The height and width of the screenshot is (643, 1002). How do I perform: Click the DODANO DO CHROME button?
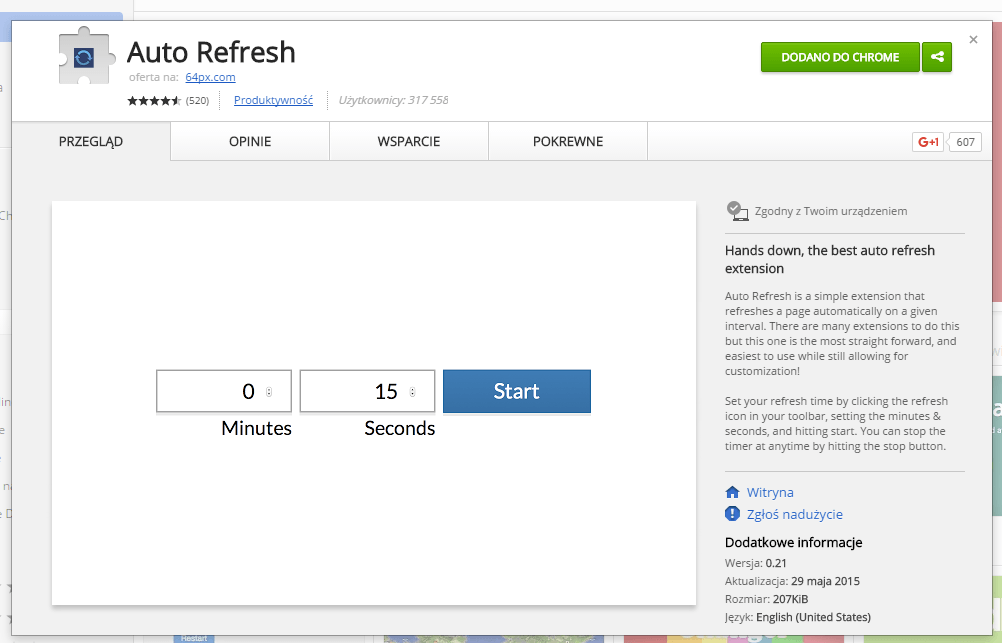tap(840, 57)
